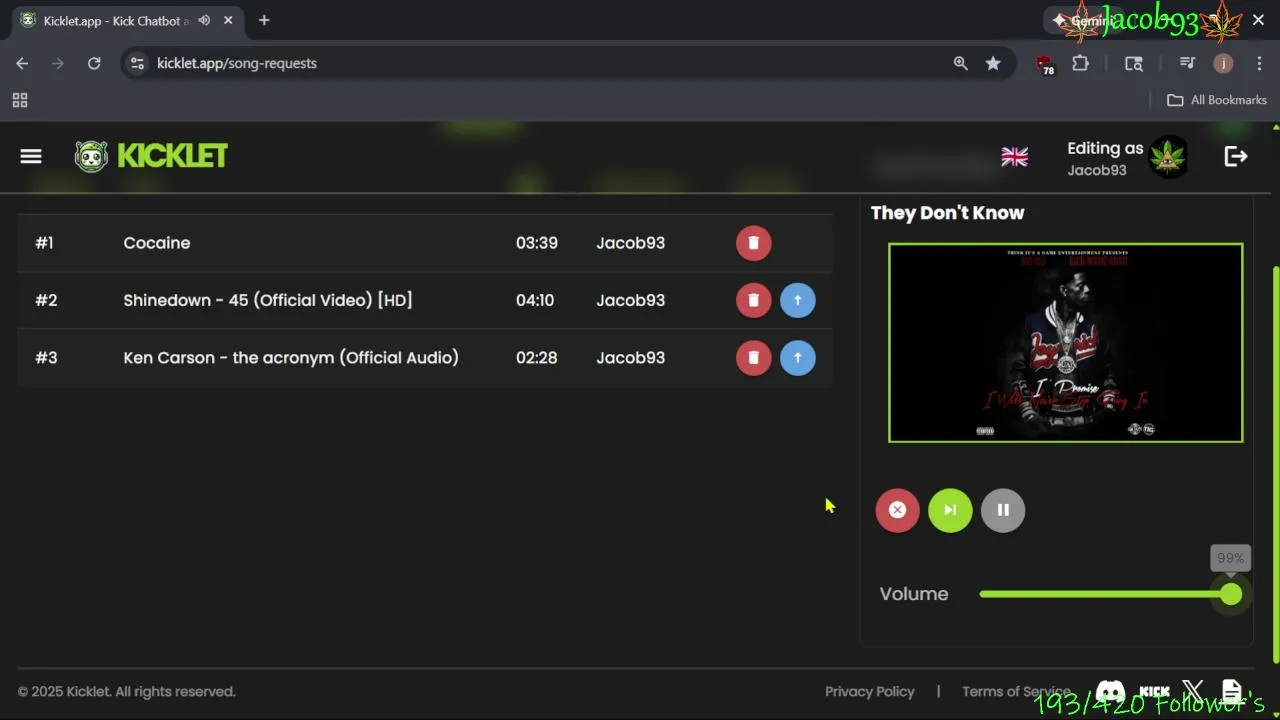This screenshot has height=720, width=1280.
Task: Close the Kicklet.app tab
Action: (228, 20)
